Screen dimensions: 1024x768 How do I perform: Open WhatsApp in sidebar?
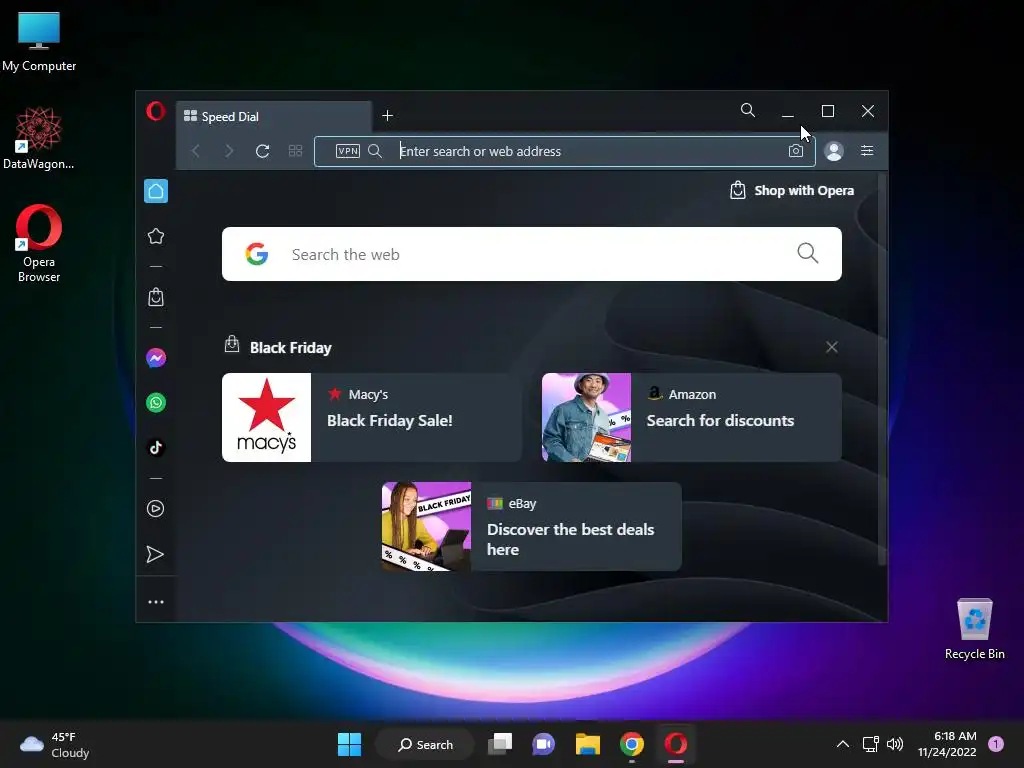point(156,402)
